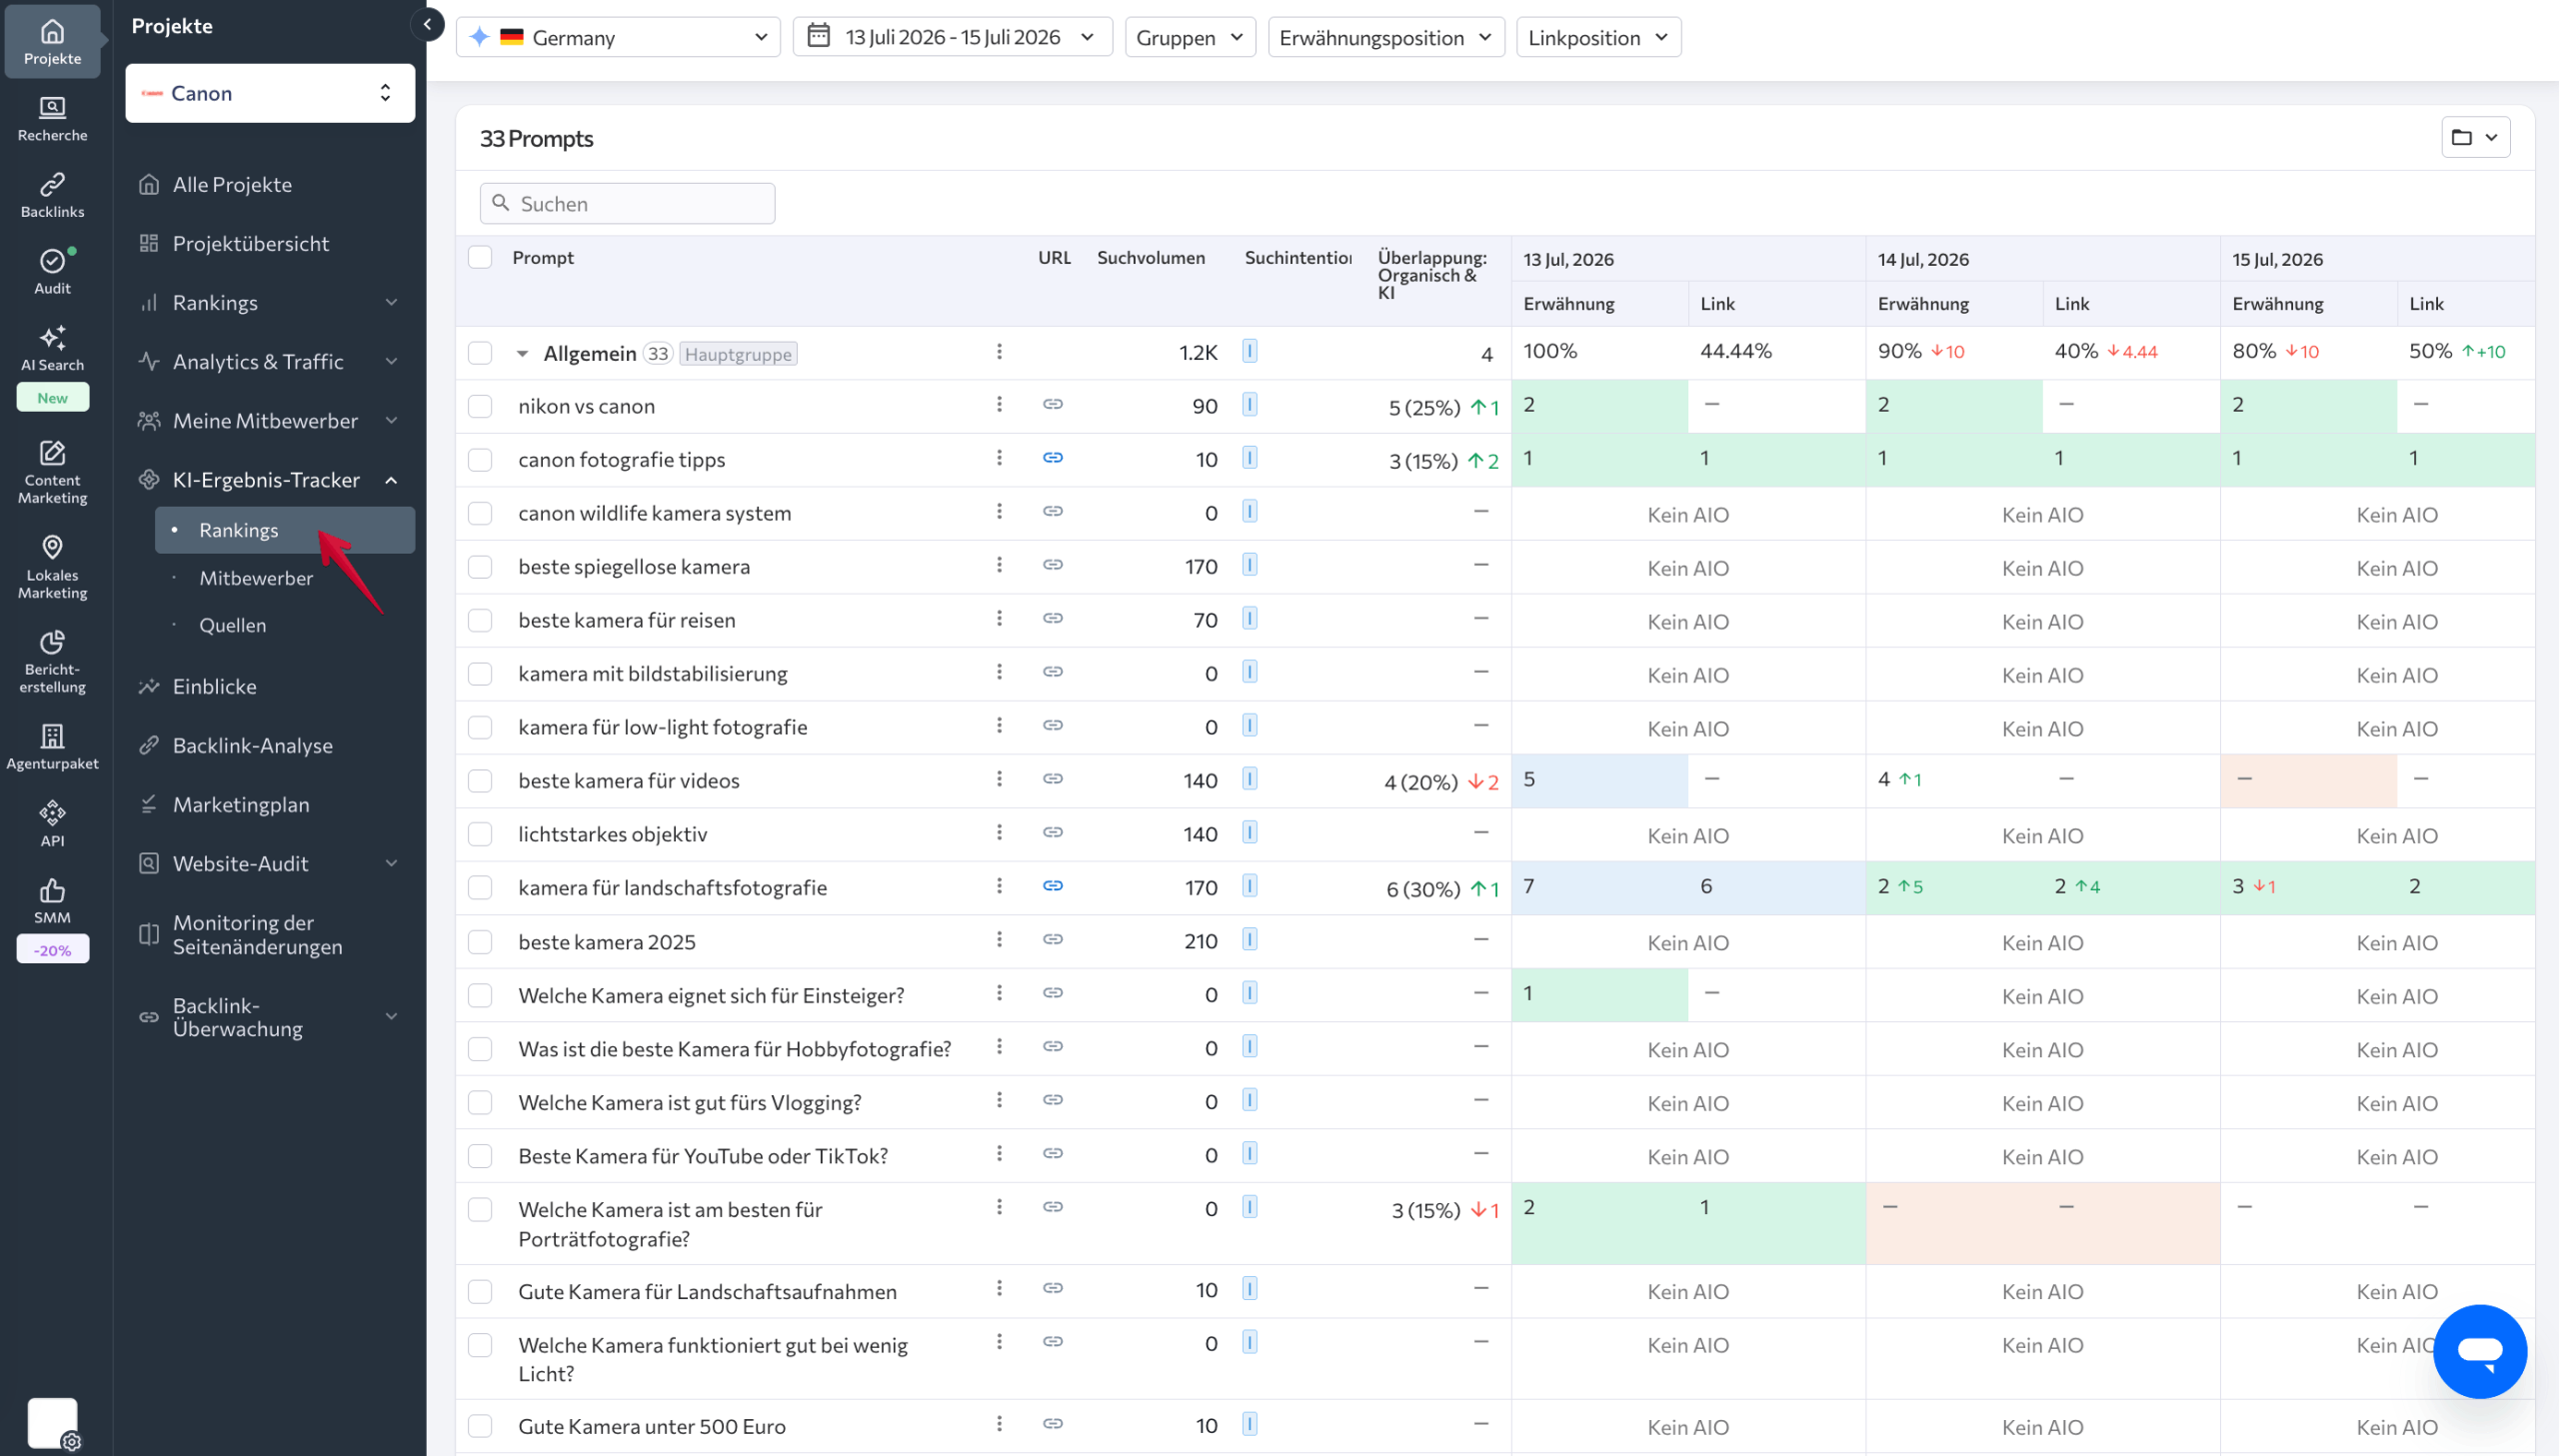Click the 'canon fotografie tipps' prompt text
Screen dimensions: 2559x1456
(x=621, y=459)
